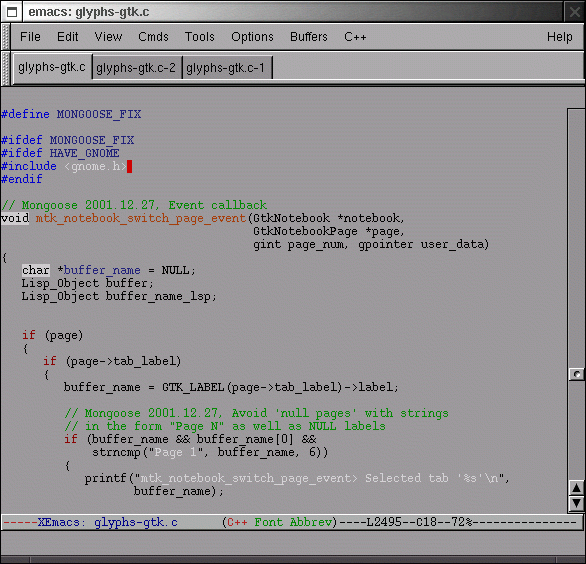Click the minibuffer echo area
The height and width of the screenshot is (564, 586).
tap(292, 542)
